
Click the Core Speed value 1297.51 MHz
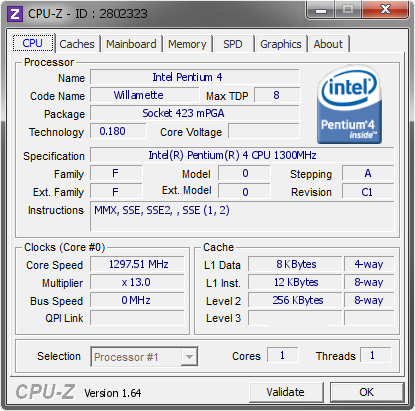tap(137, 264)
